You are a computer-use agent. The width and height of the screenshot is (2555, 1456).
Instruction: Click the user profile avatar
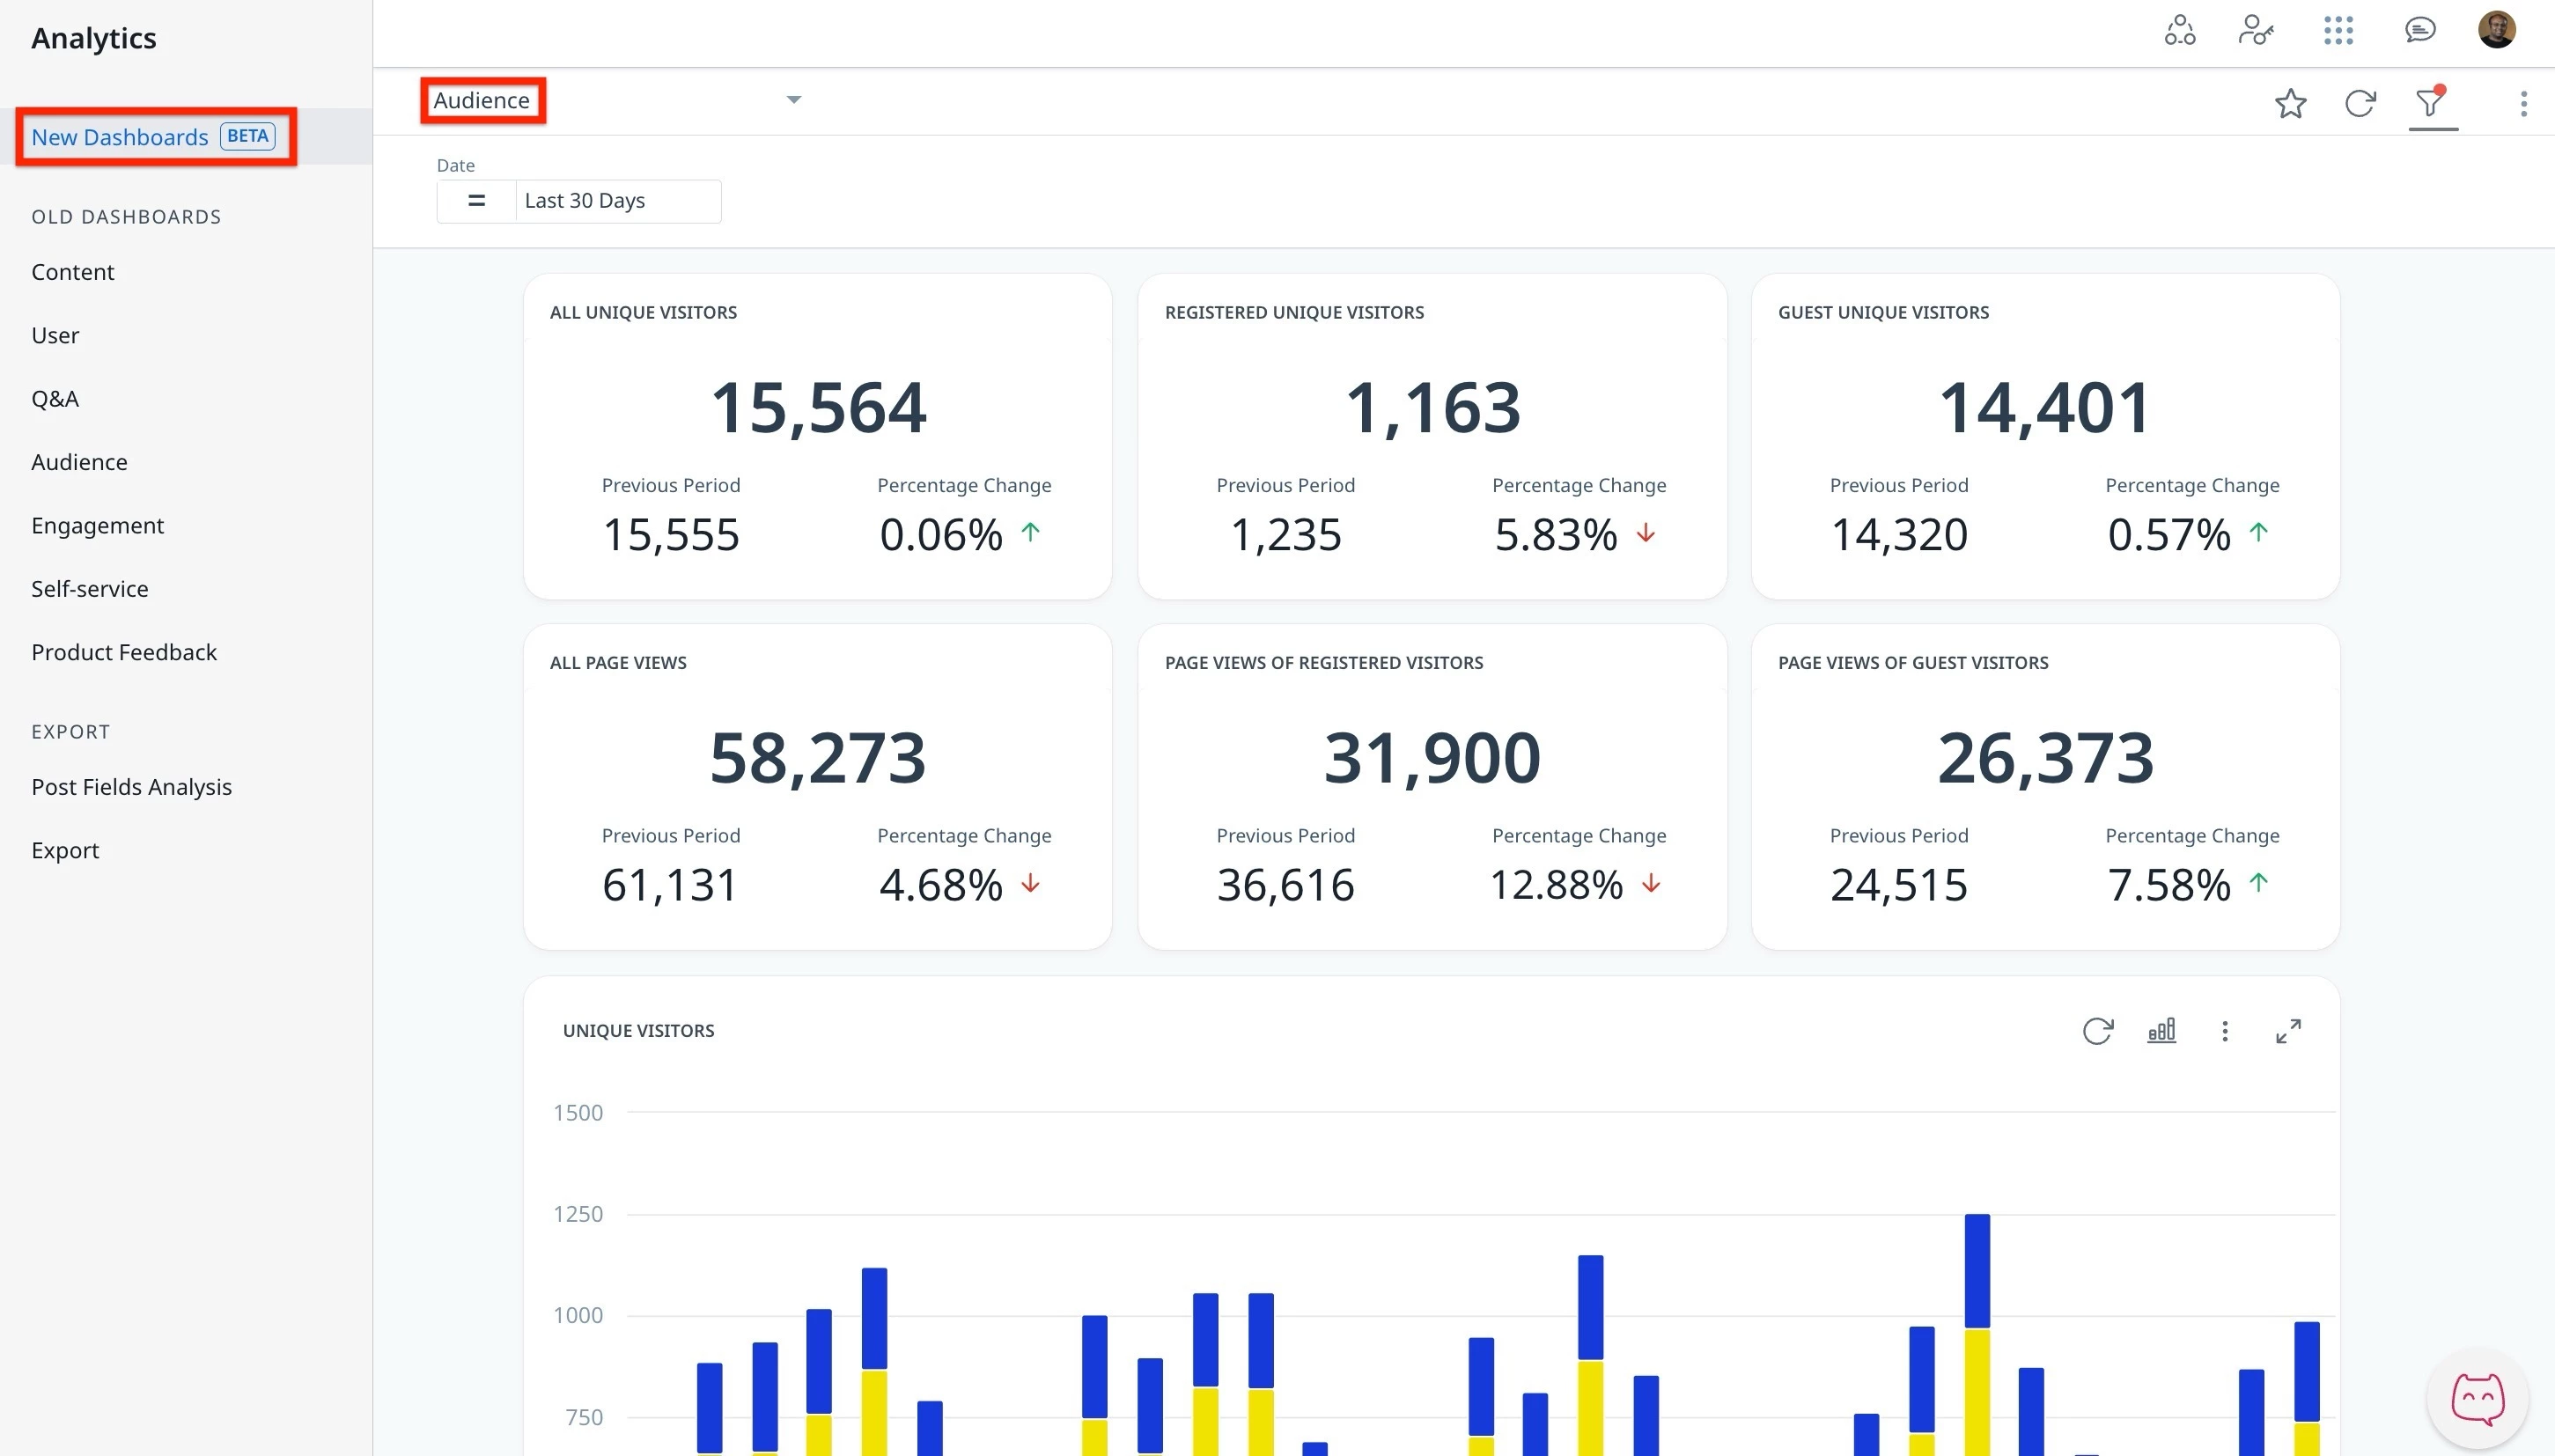[x=2496, y=30]
